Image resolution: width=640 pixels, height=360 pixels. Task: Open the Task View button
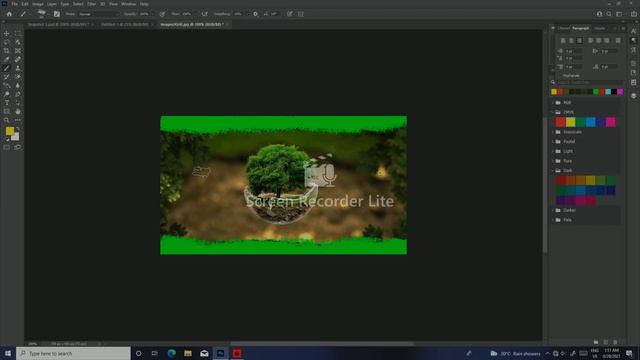155,353
